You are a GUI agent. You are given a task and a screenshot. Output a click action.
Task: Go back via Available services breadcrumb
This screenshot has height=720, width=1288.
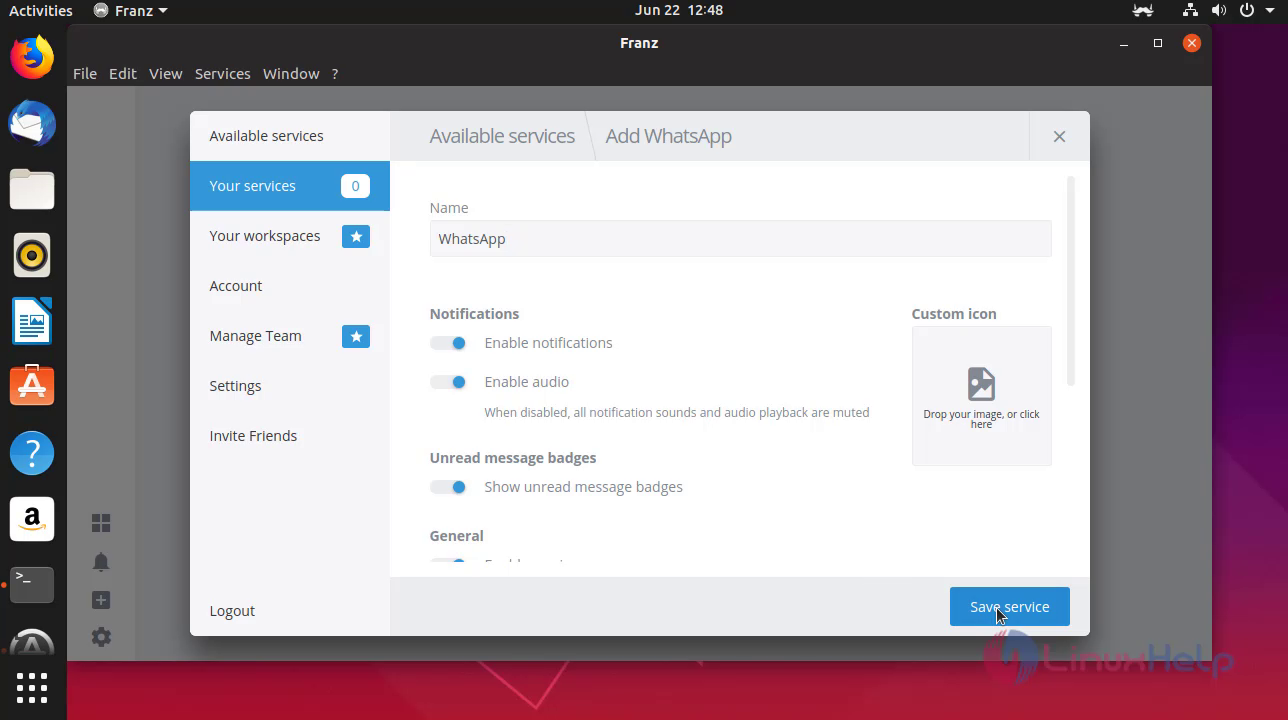tap(502, 136)
